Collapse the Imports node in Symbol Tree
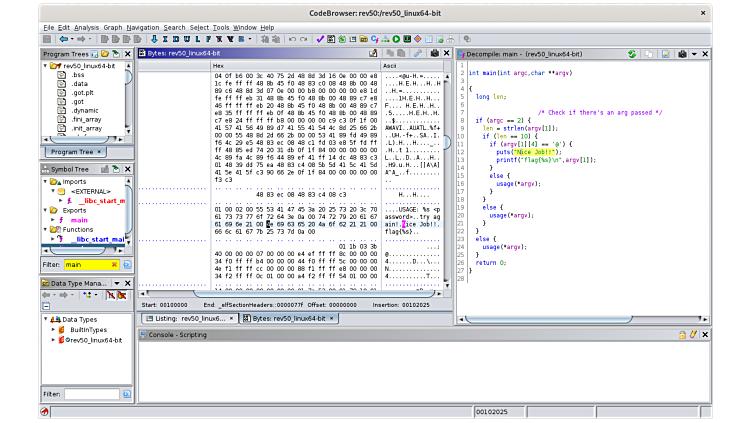 point(46,181)
